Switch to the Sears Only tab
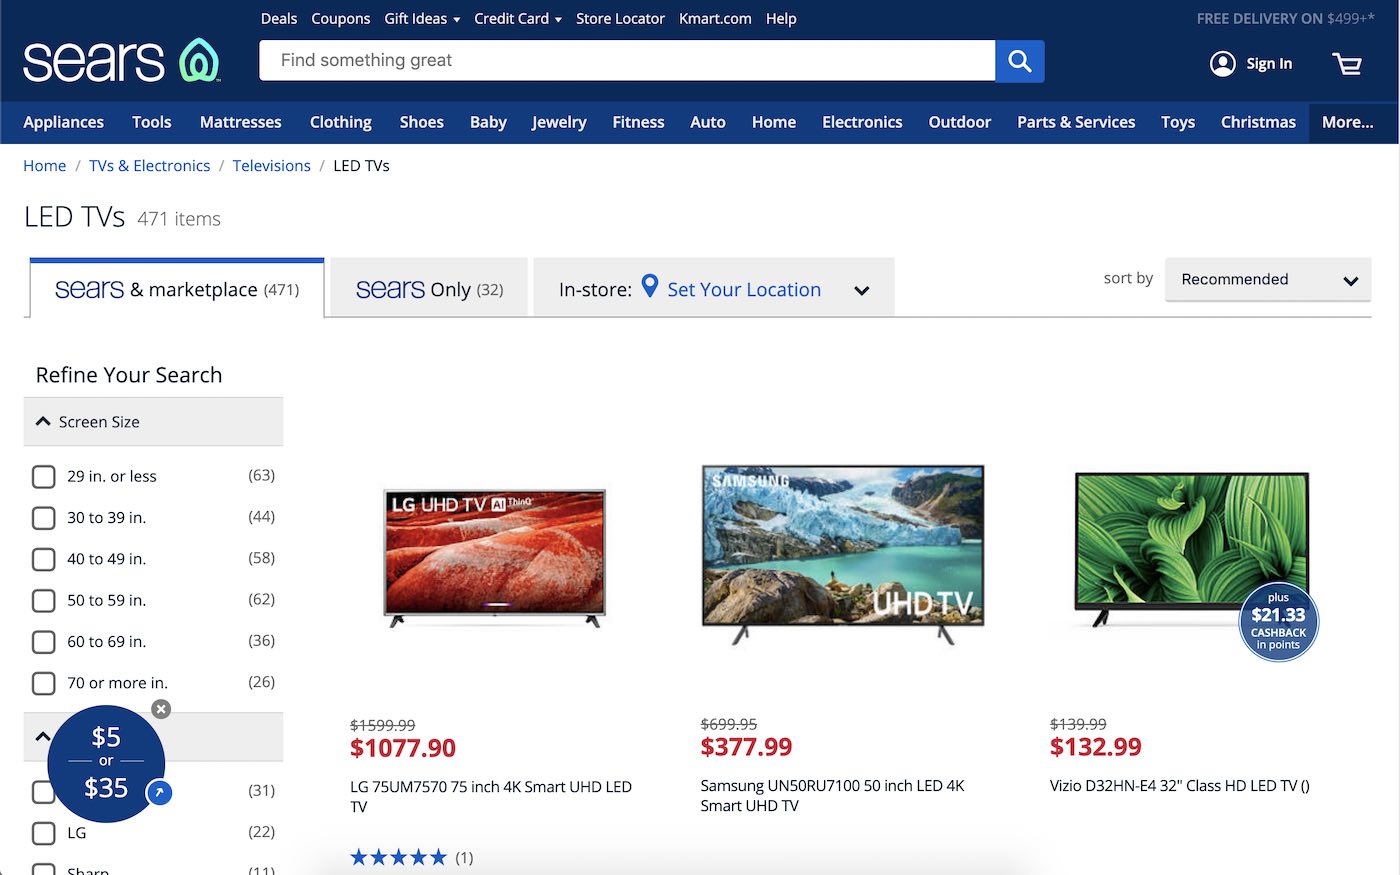This screenshot has height=875, width=1400. tap(429, 289)
